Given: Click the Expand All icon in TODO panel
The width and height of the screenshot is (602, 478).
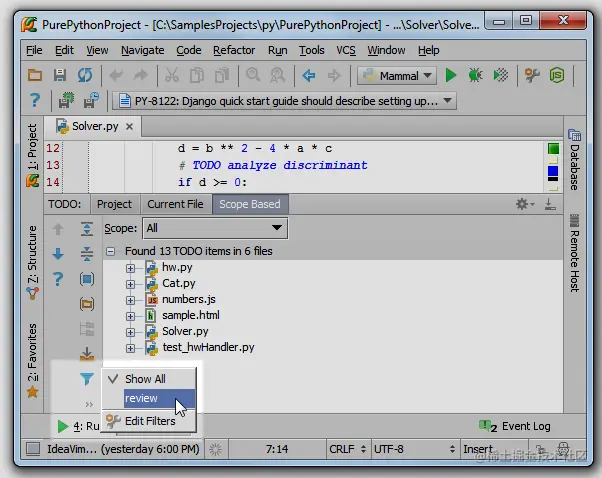Looking at the screenshot, I should click(87, 229).
